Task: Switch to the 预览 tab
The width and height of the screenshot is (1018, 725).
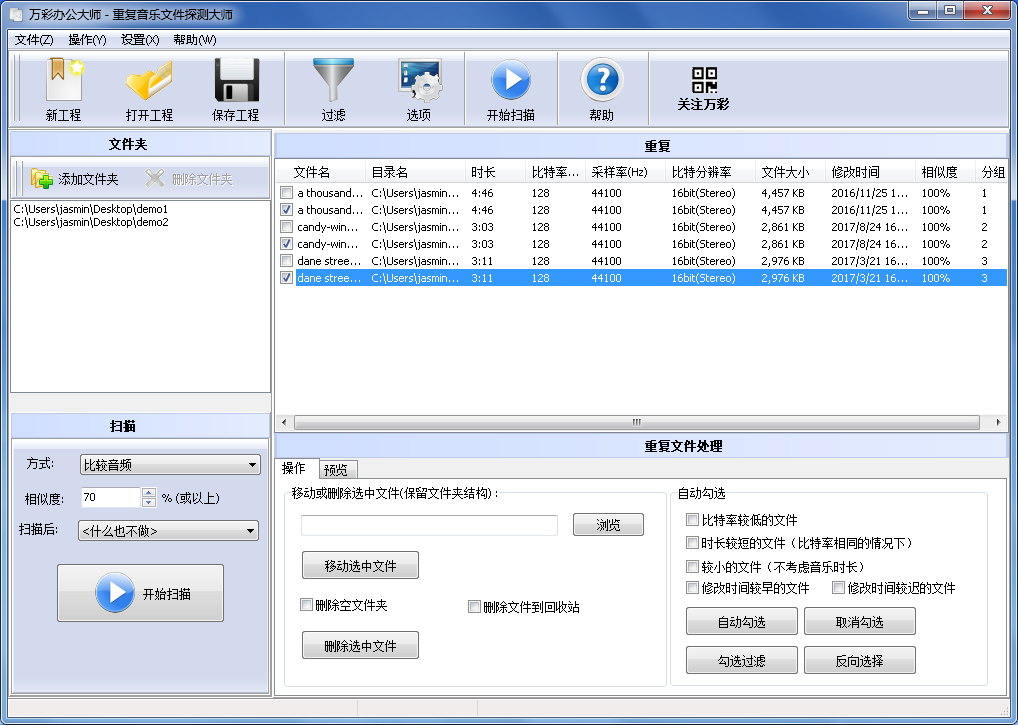Action: click(x=338, y=470)
